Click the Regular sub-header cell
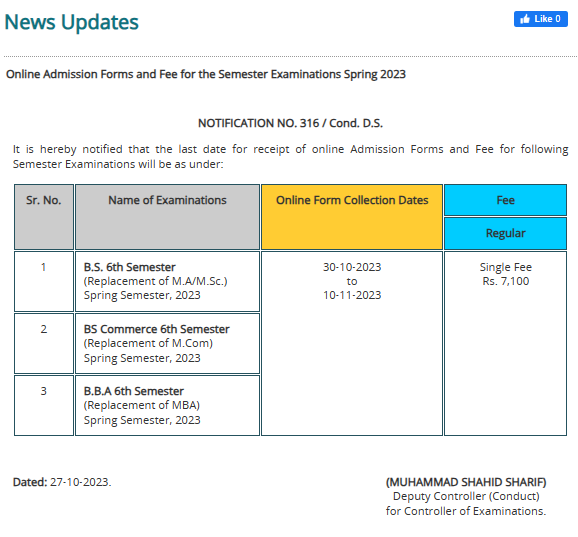The height and width of the screenshot is (537, 578). coord(505,233)
